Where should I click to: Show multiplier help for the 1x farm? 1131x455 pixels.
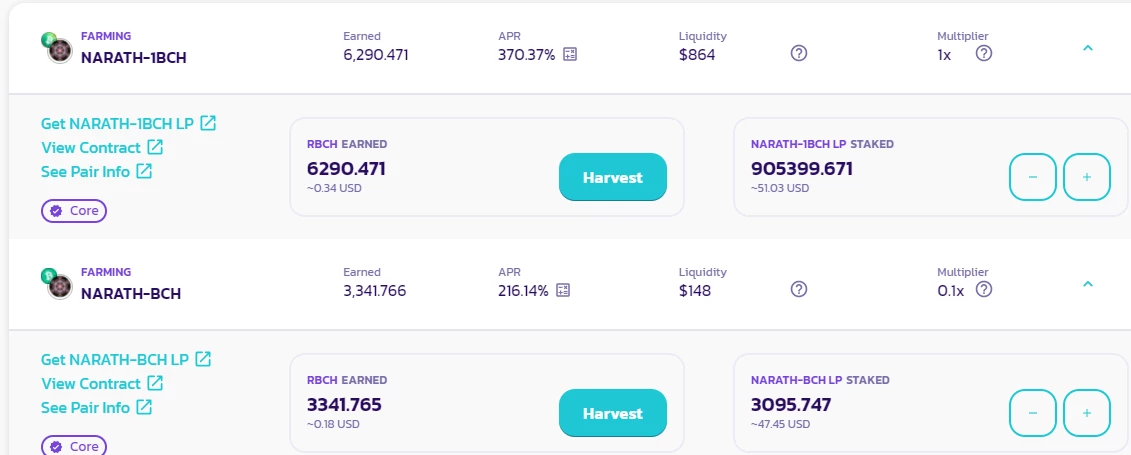(984, 53)
